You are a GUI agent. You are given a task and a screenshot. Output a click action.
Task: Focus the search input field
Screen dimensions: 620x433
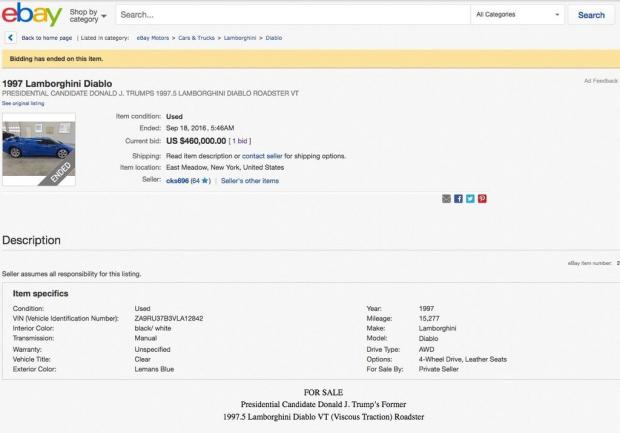(x=290, y=15)
